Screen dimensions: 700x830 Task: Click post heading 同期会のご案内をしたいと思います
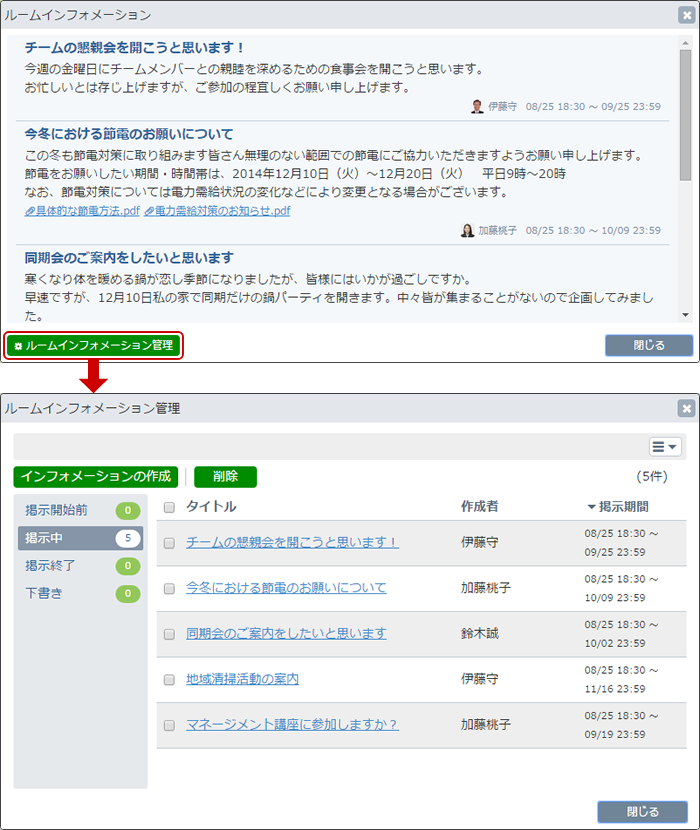[x=129, y=258]
